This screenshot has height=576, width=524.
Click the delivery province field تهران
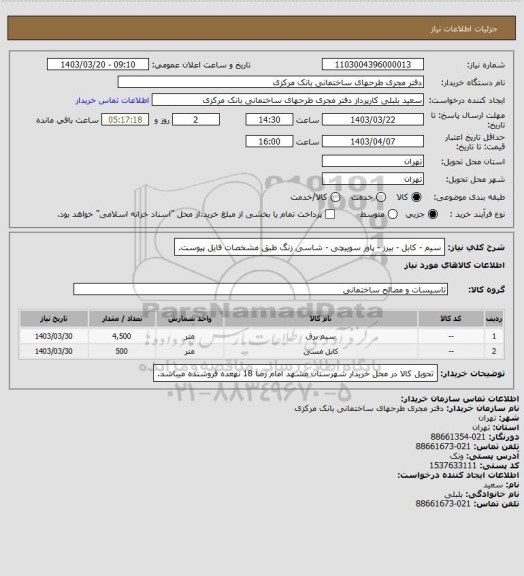[373, 161]
